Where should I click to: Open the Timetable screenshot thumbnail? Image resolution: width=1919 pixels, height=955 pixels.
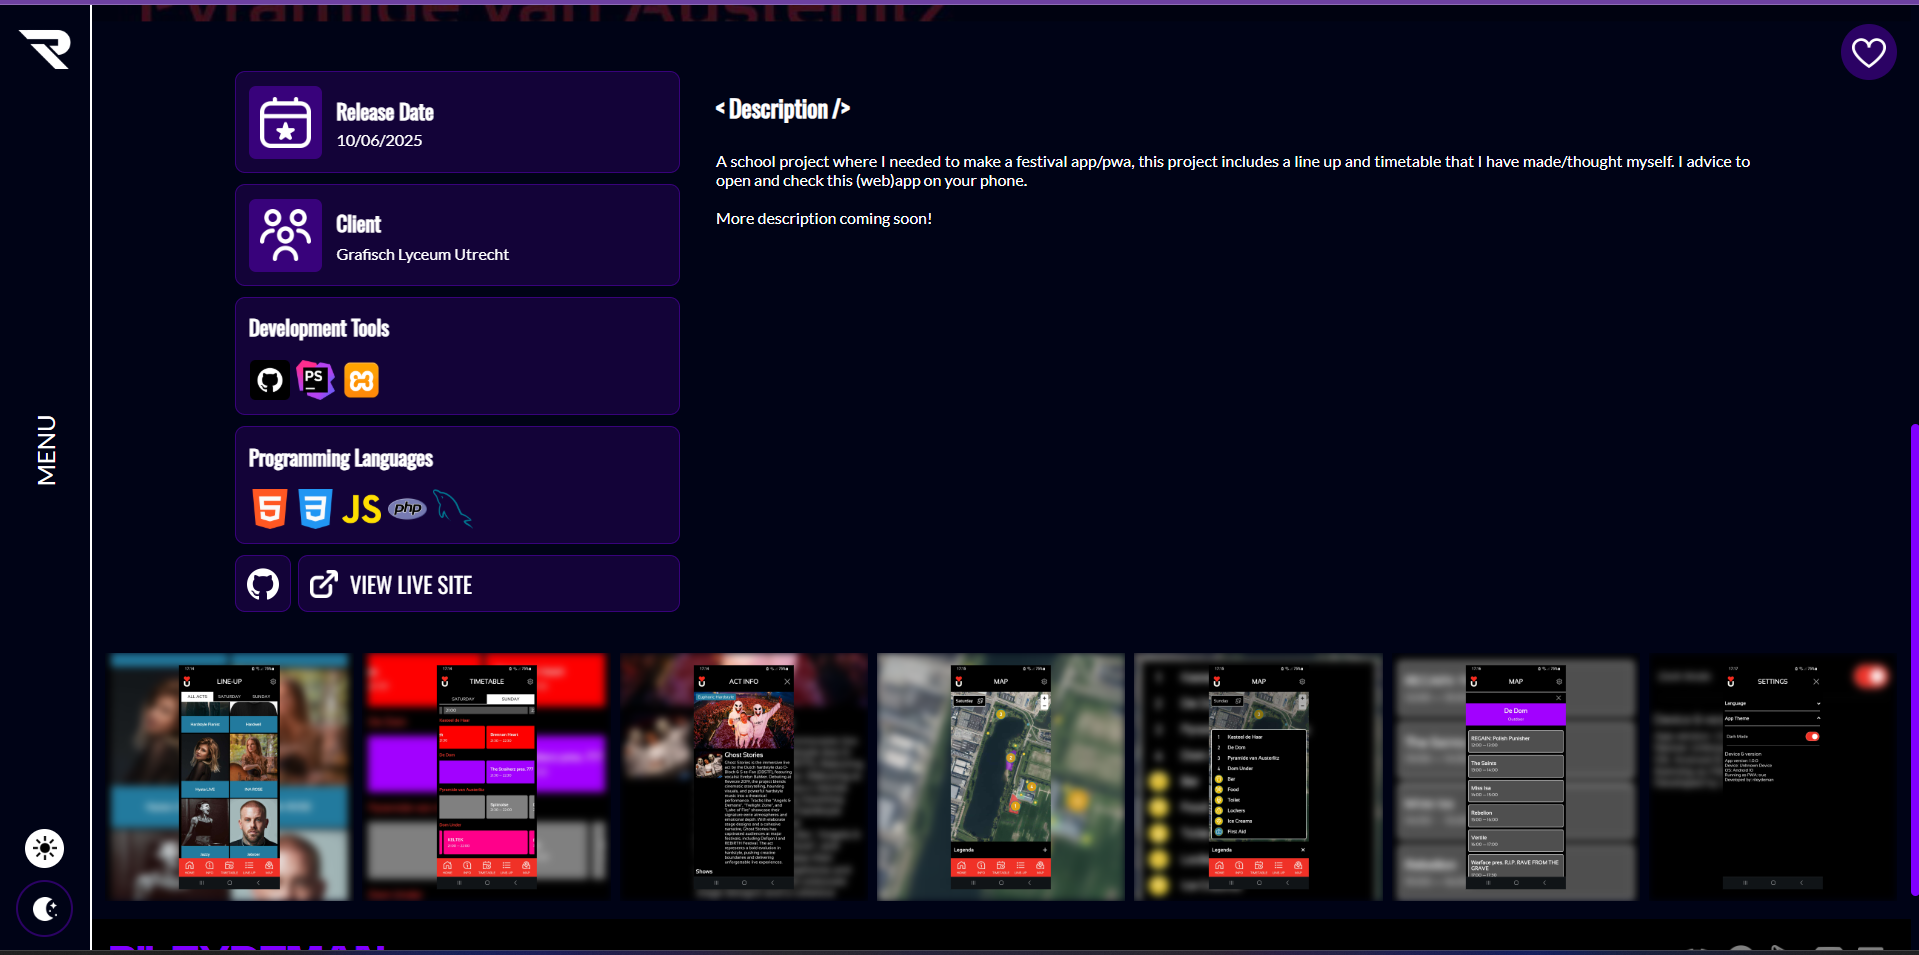(487, 777)
